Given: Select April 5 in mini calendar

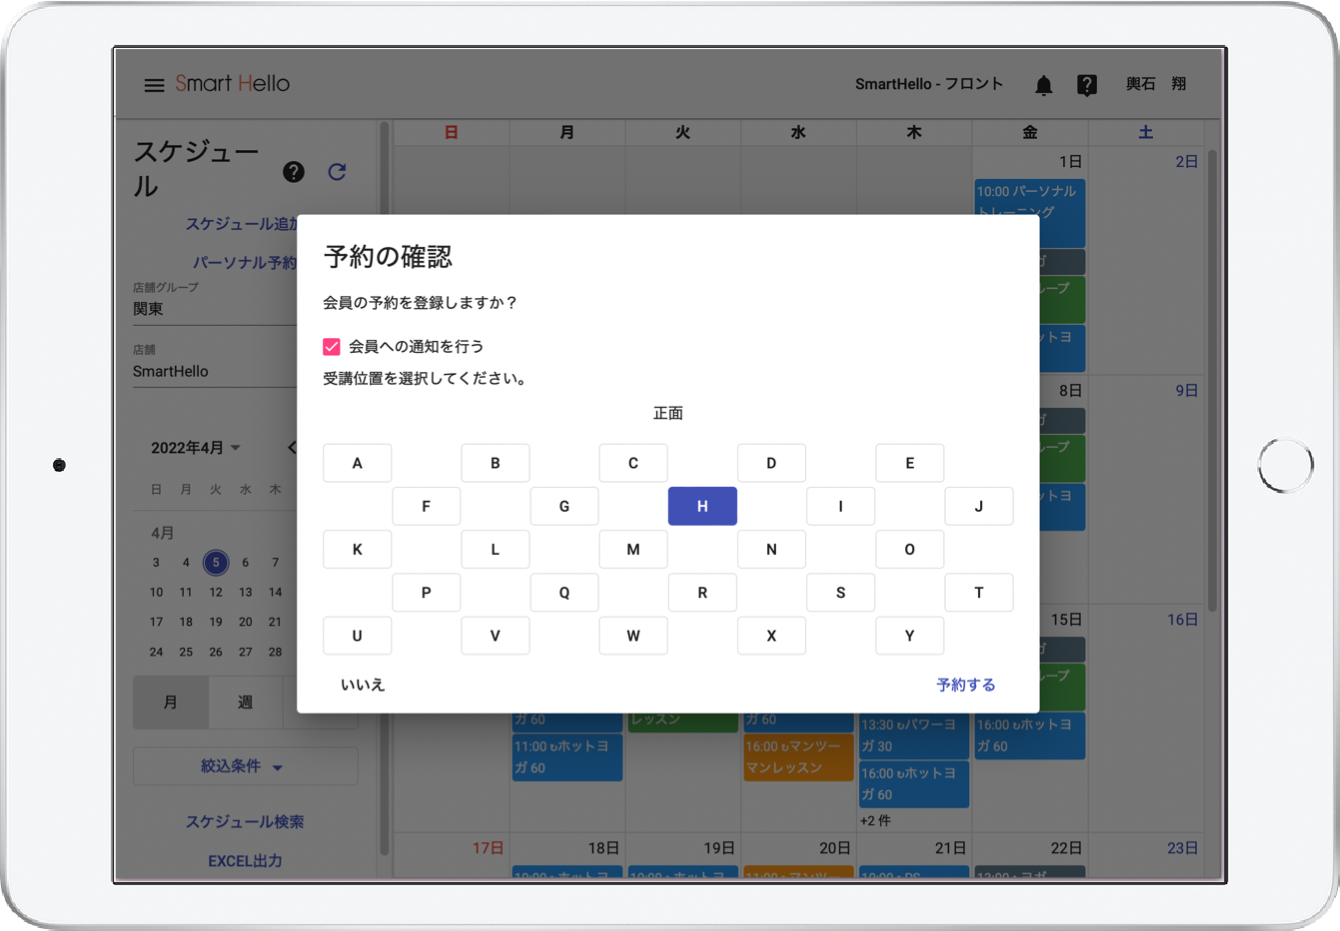Looking at the screenshot, I should click(216, 562).
